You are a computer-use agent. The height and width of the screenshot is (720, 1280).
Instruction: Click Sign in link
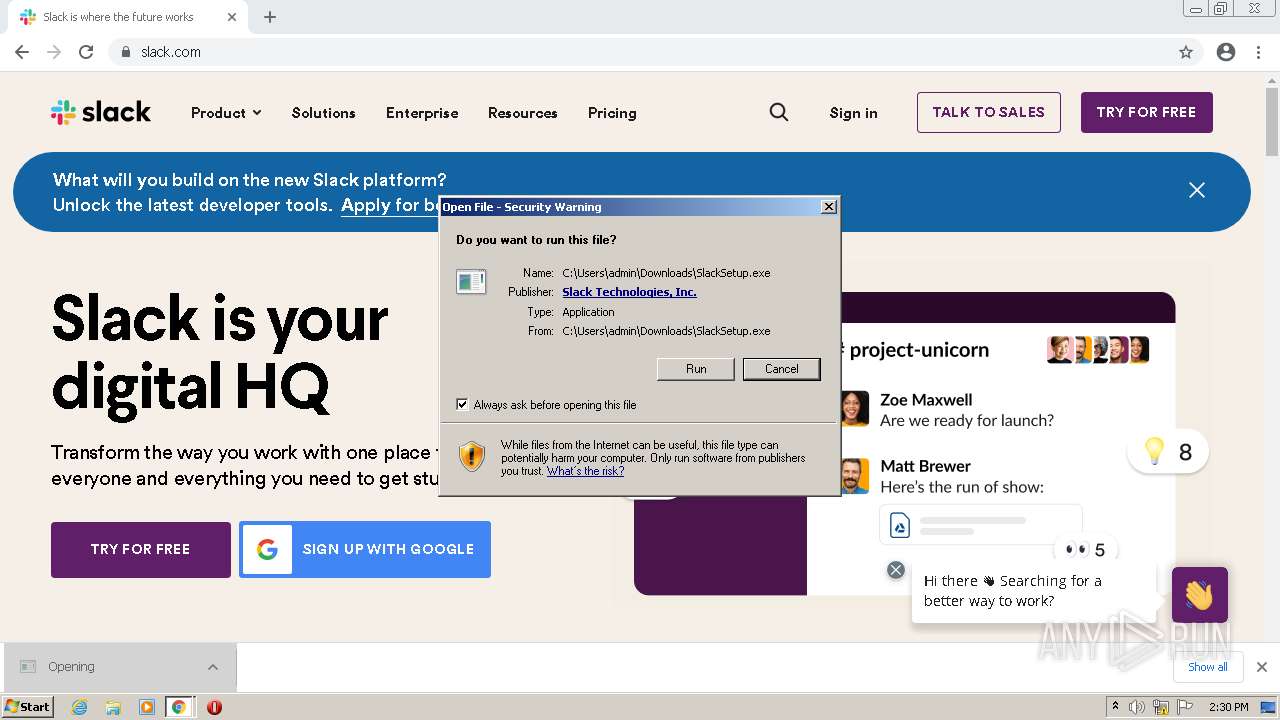(x=853, y=113)
